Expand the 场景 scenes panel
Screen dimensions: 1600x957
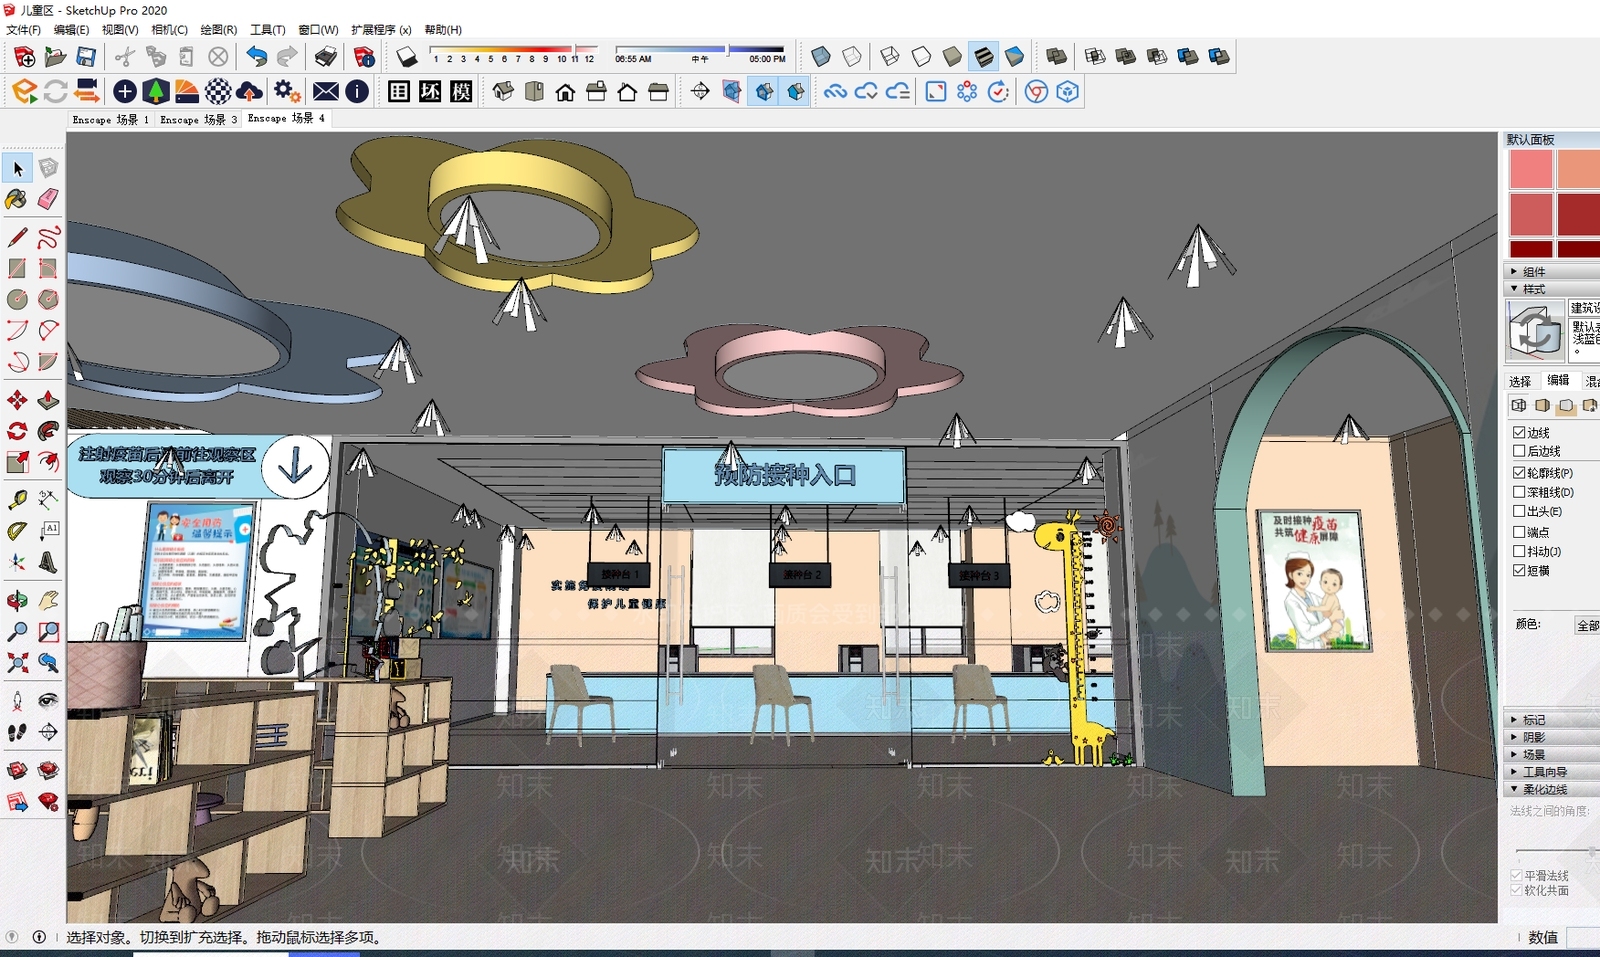[x=1552, y=755]
